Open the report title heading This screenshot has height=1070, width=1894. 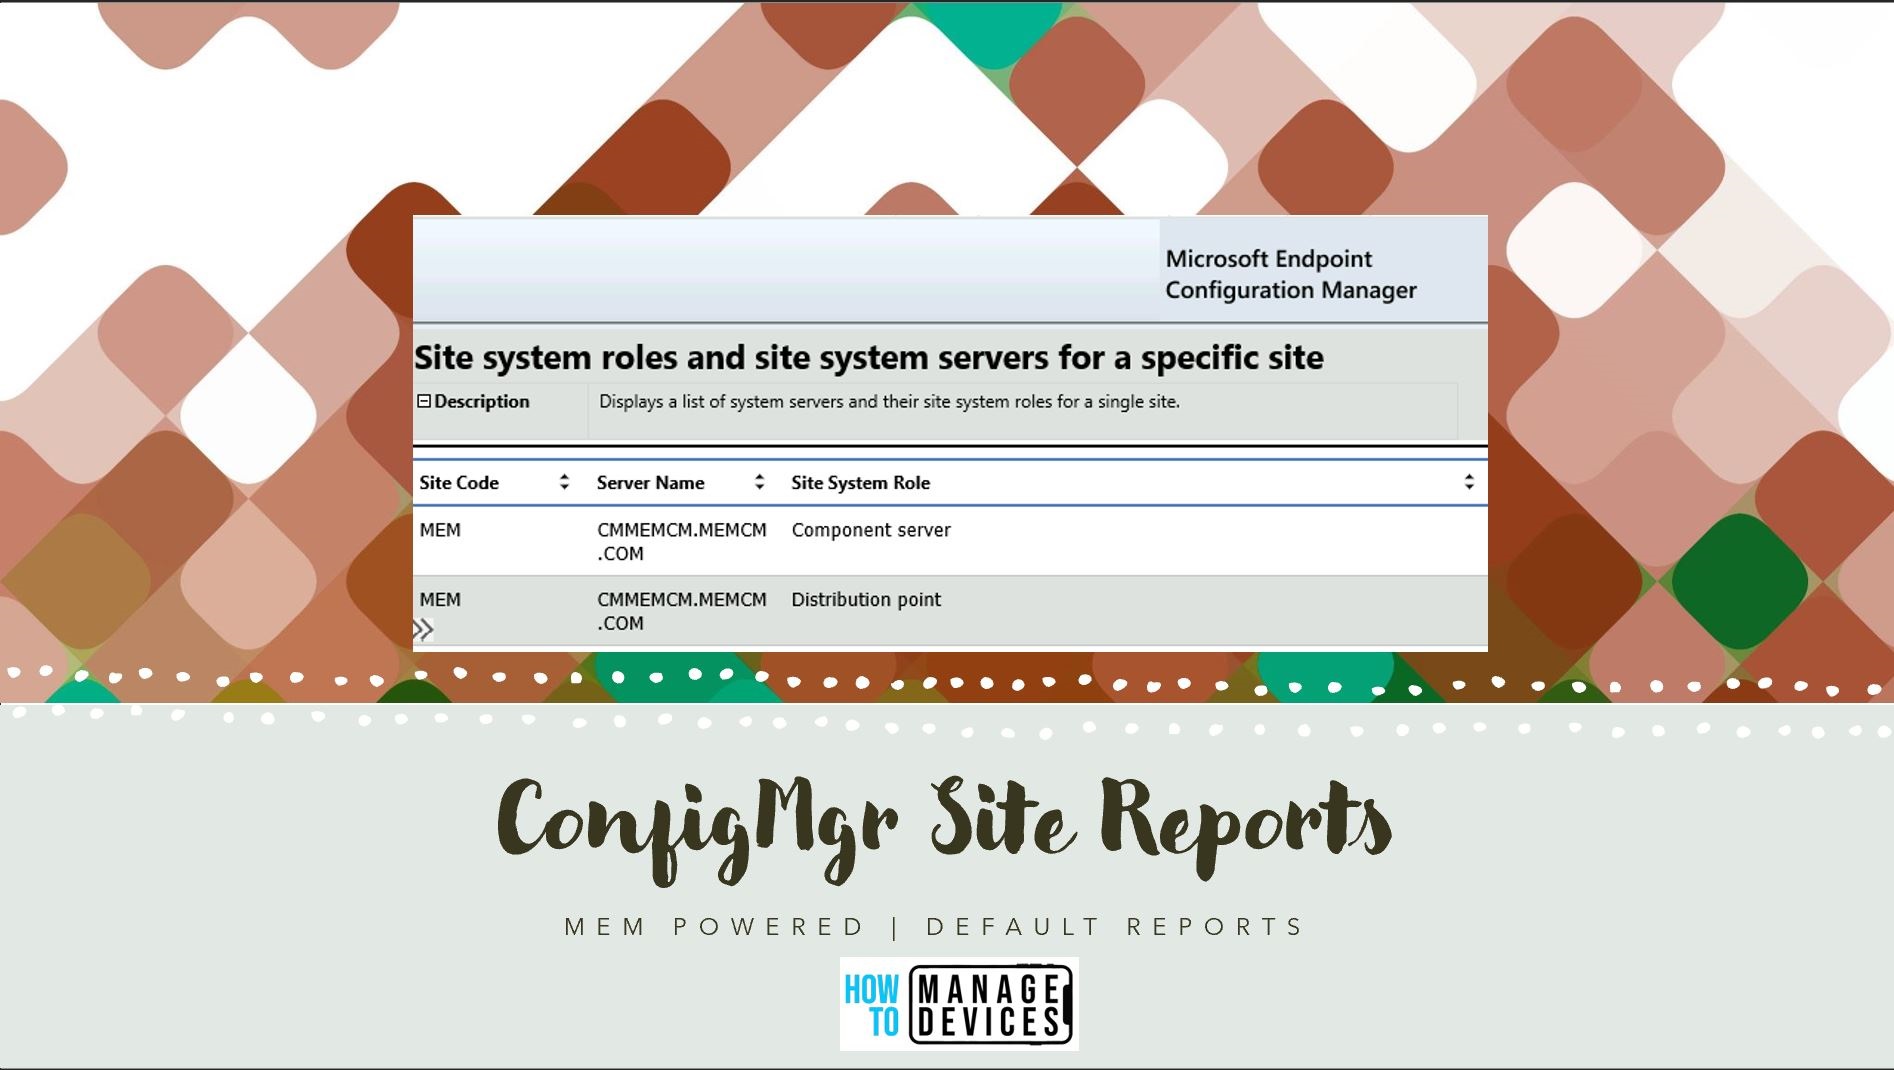[872, 356]
